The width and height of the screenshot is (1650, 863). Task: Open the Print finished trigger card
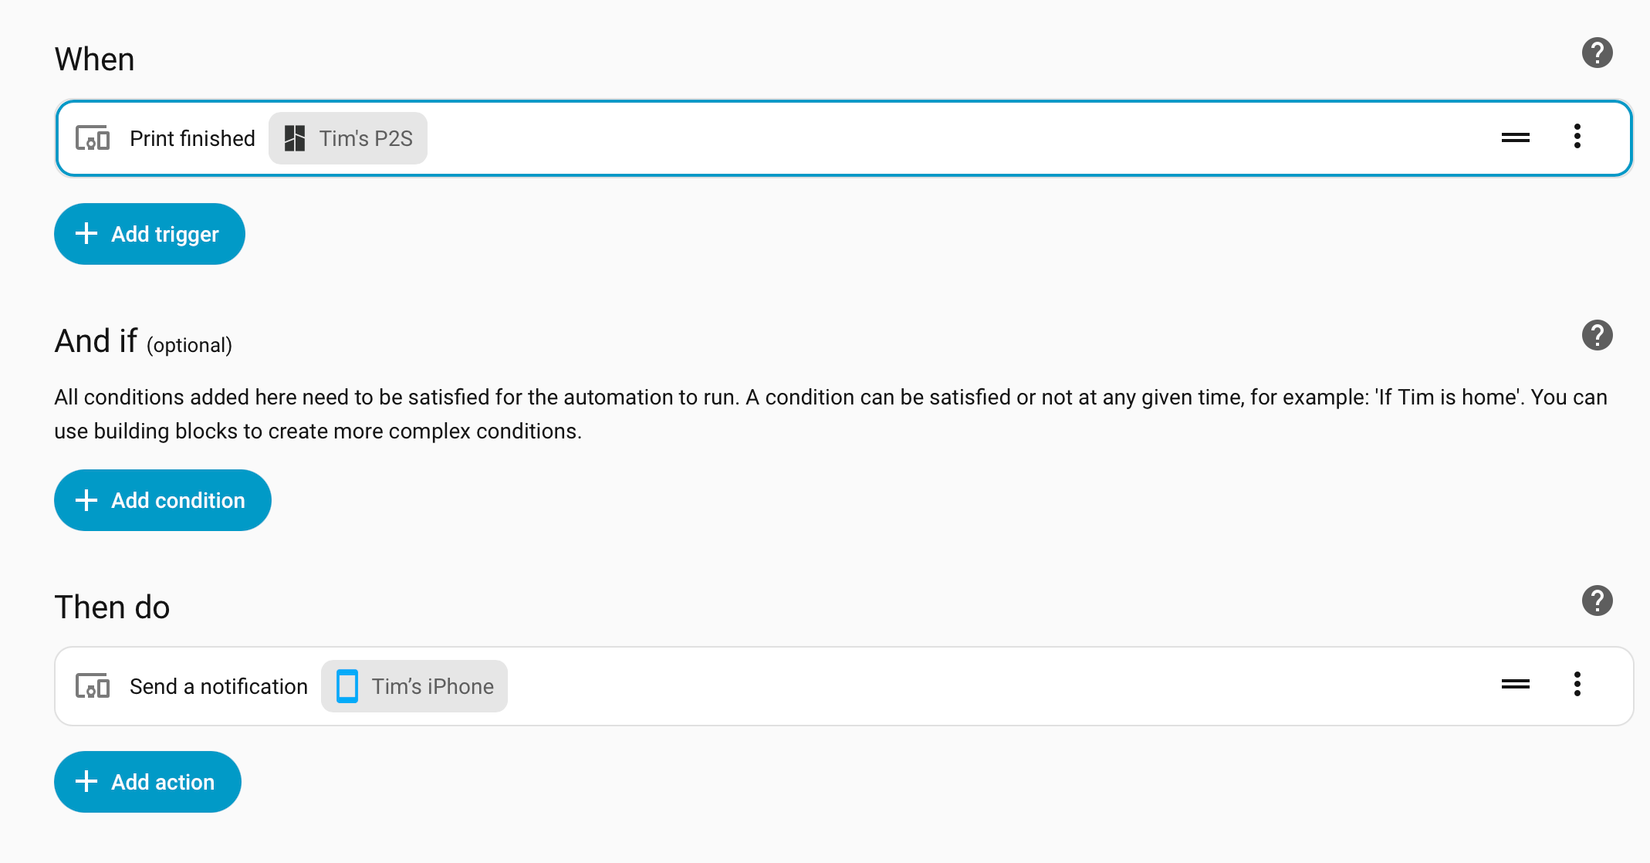[x=800, y=138]
